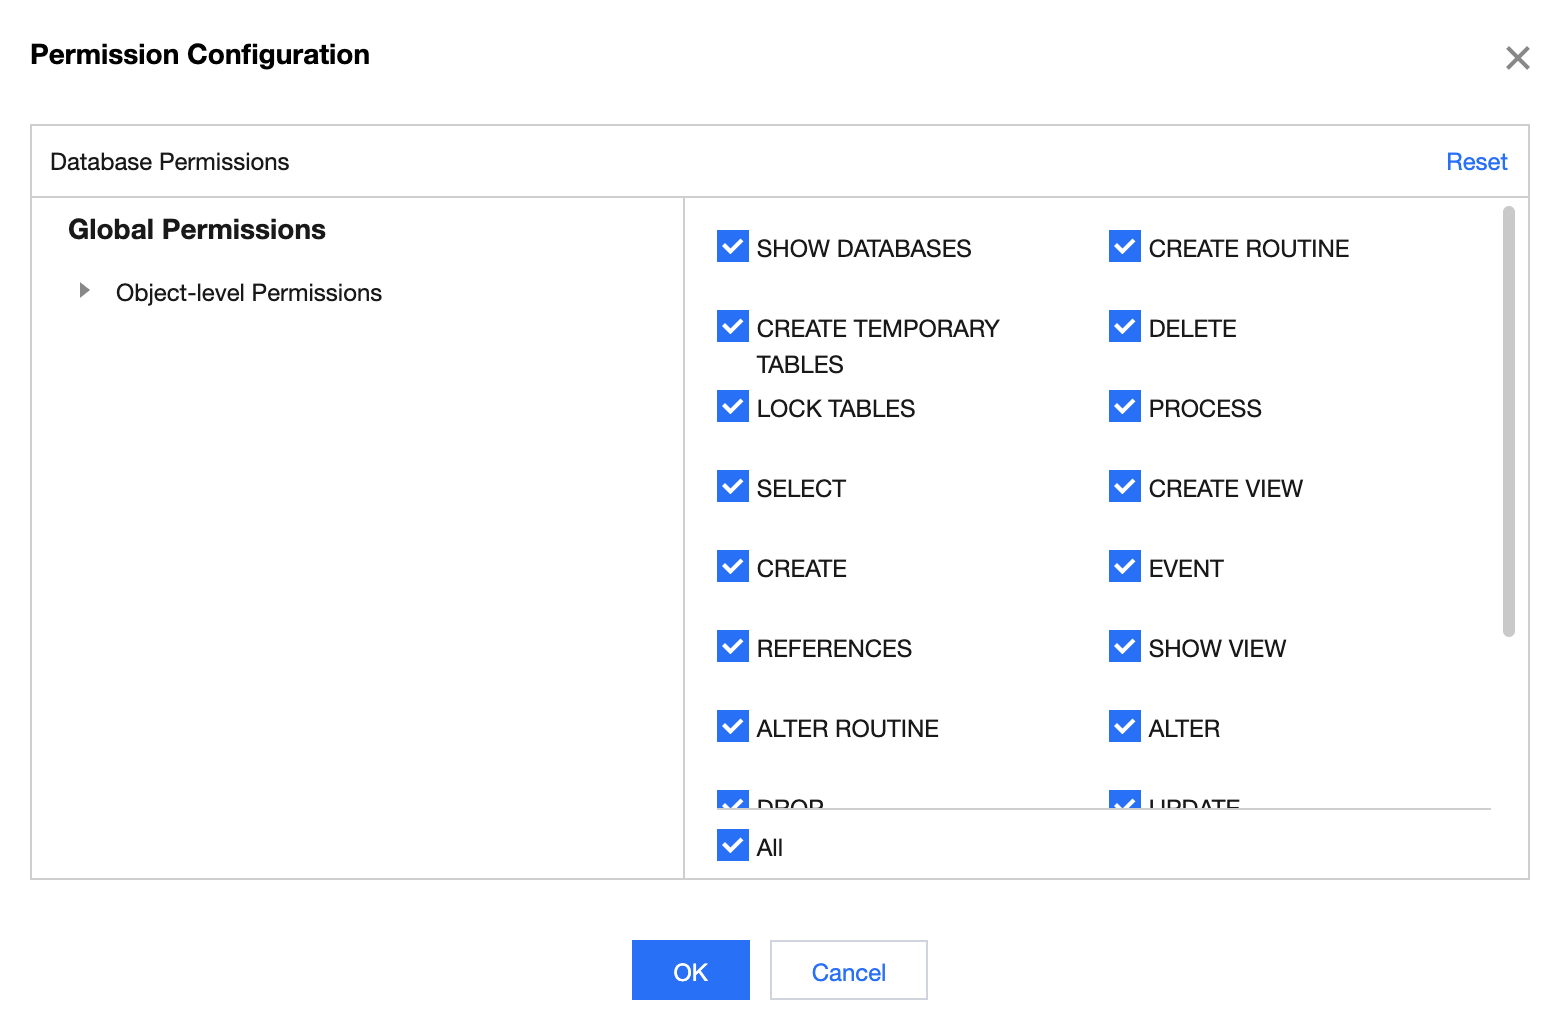Toggle the REFERENCES checkbox
The width and height of the screenshot is (1557, 1010).
click(733, 646)
